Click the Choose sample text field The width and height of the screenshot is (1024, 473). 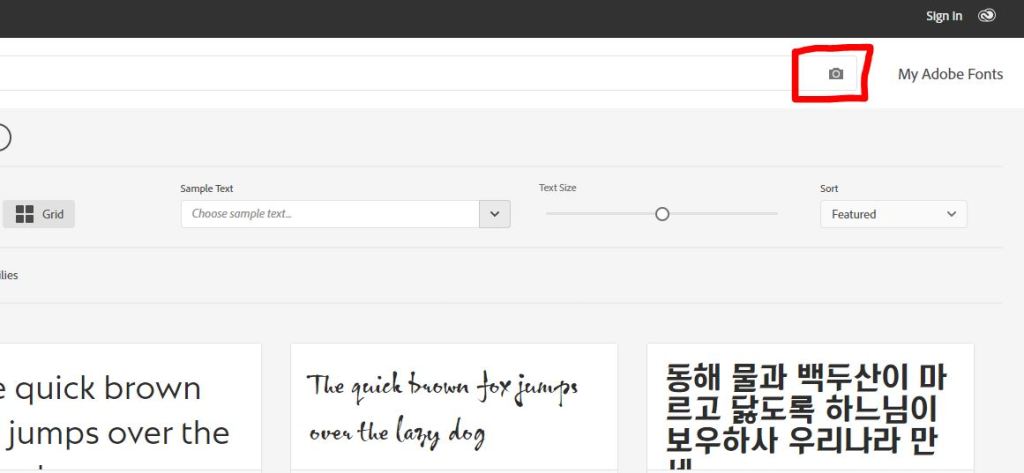pos(330,214)
